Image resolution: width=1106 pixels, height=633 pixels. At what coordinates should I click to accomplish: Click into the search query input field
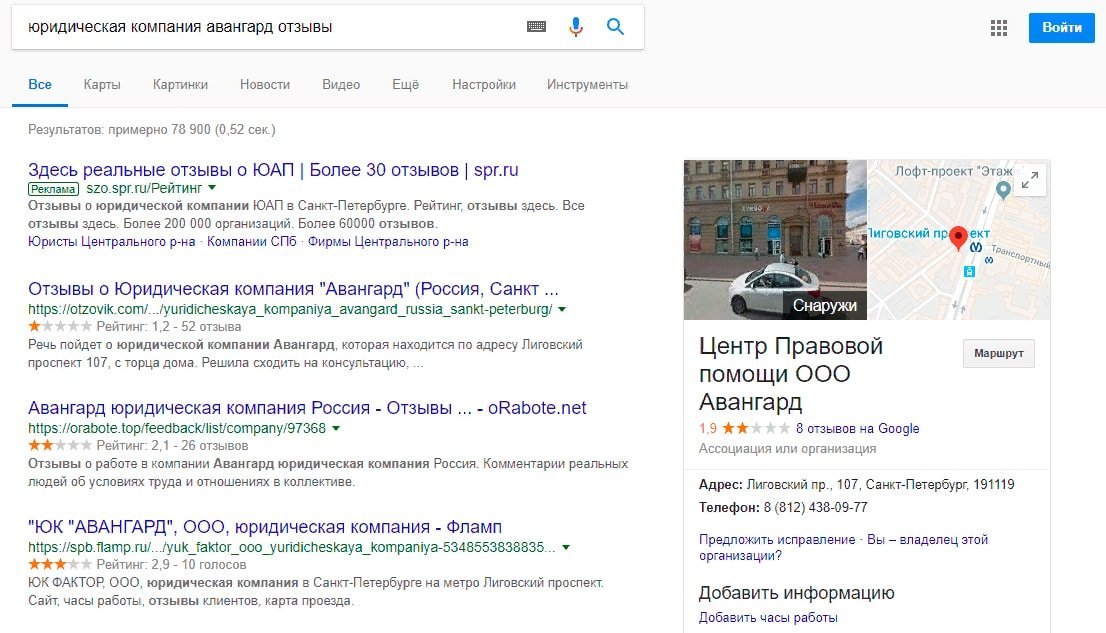tap(268, 27)
